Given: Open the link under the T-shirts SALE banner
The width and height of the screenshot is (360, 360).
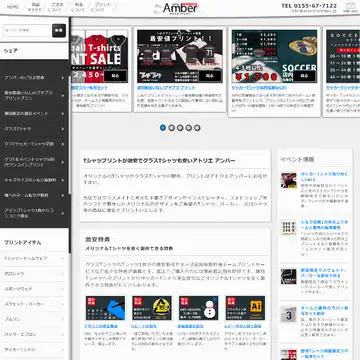Looking at the screenshot, I should [90, 88].
